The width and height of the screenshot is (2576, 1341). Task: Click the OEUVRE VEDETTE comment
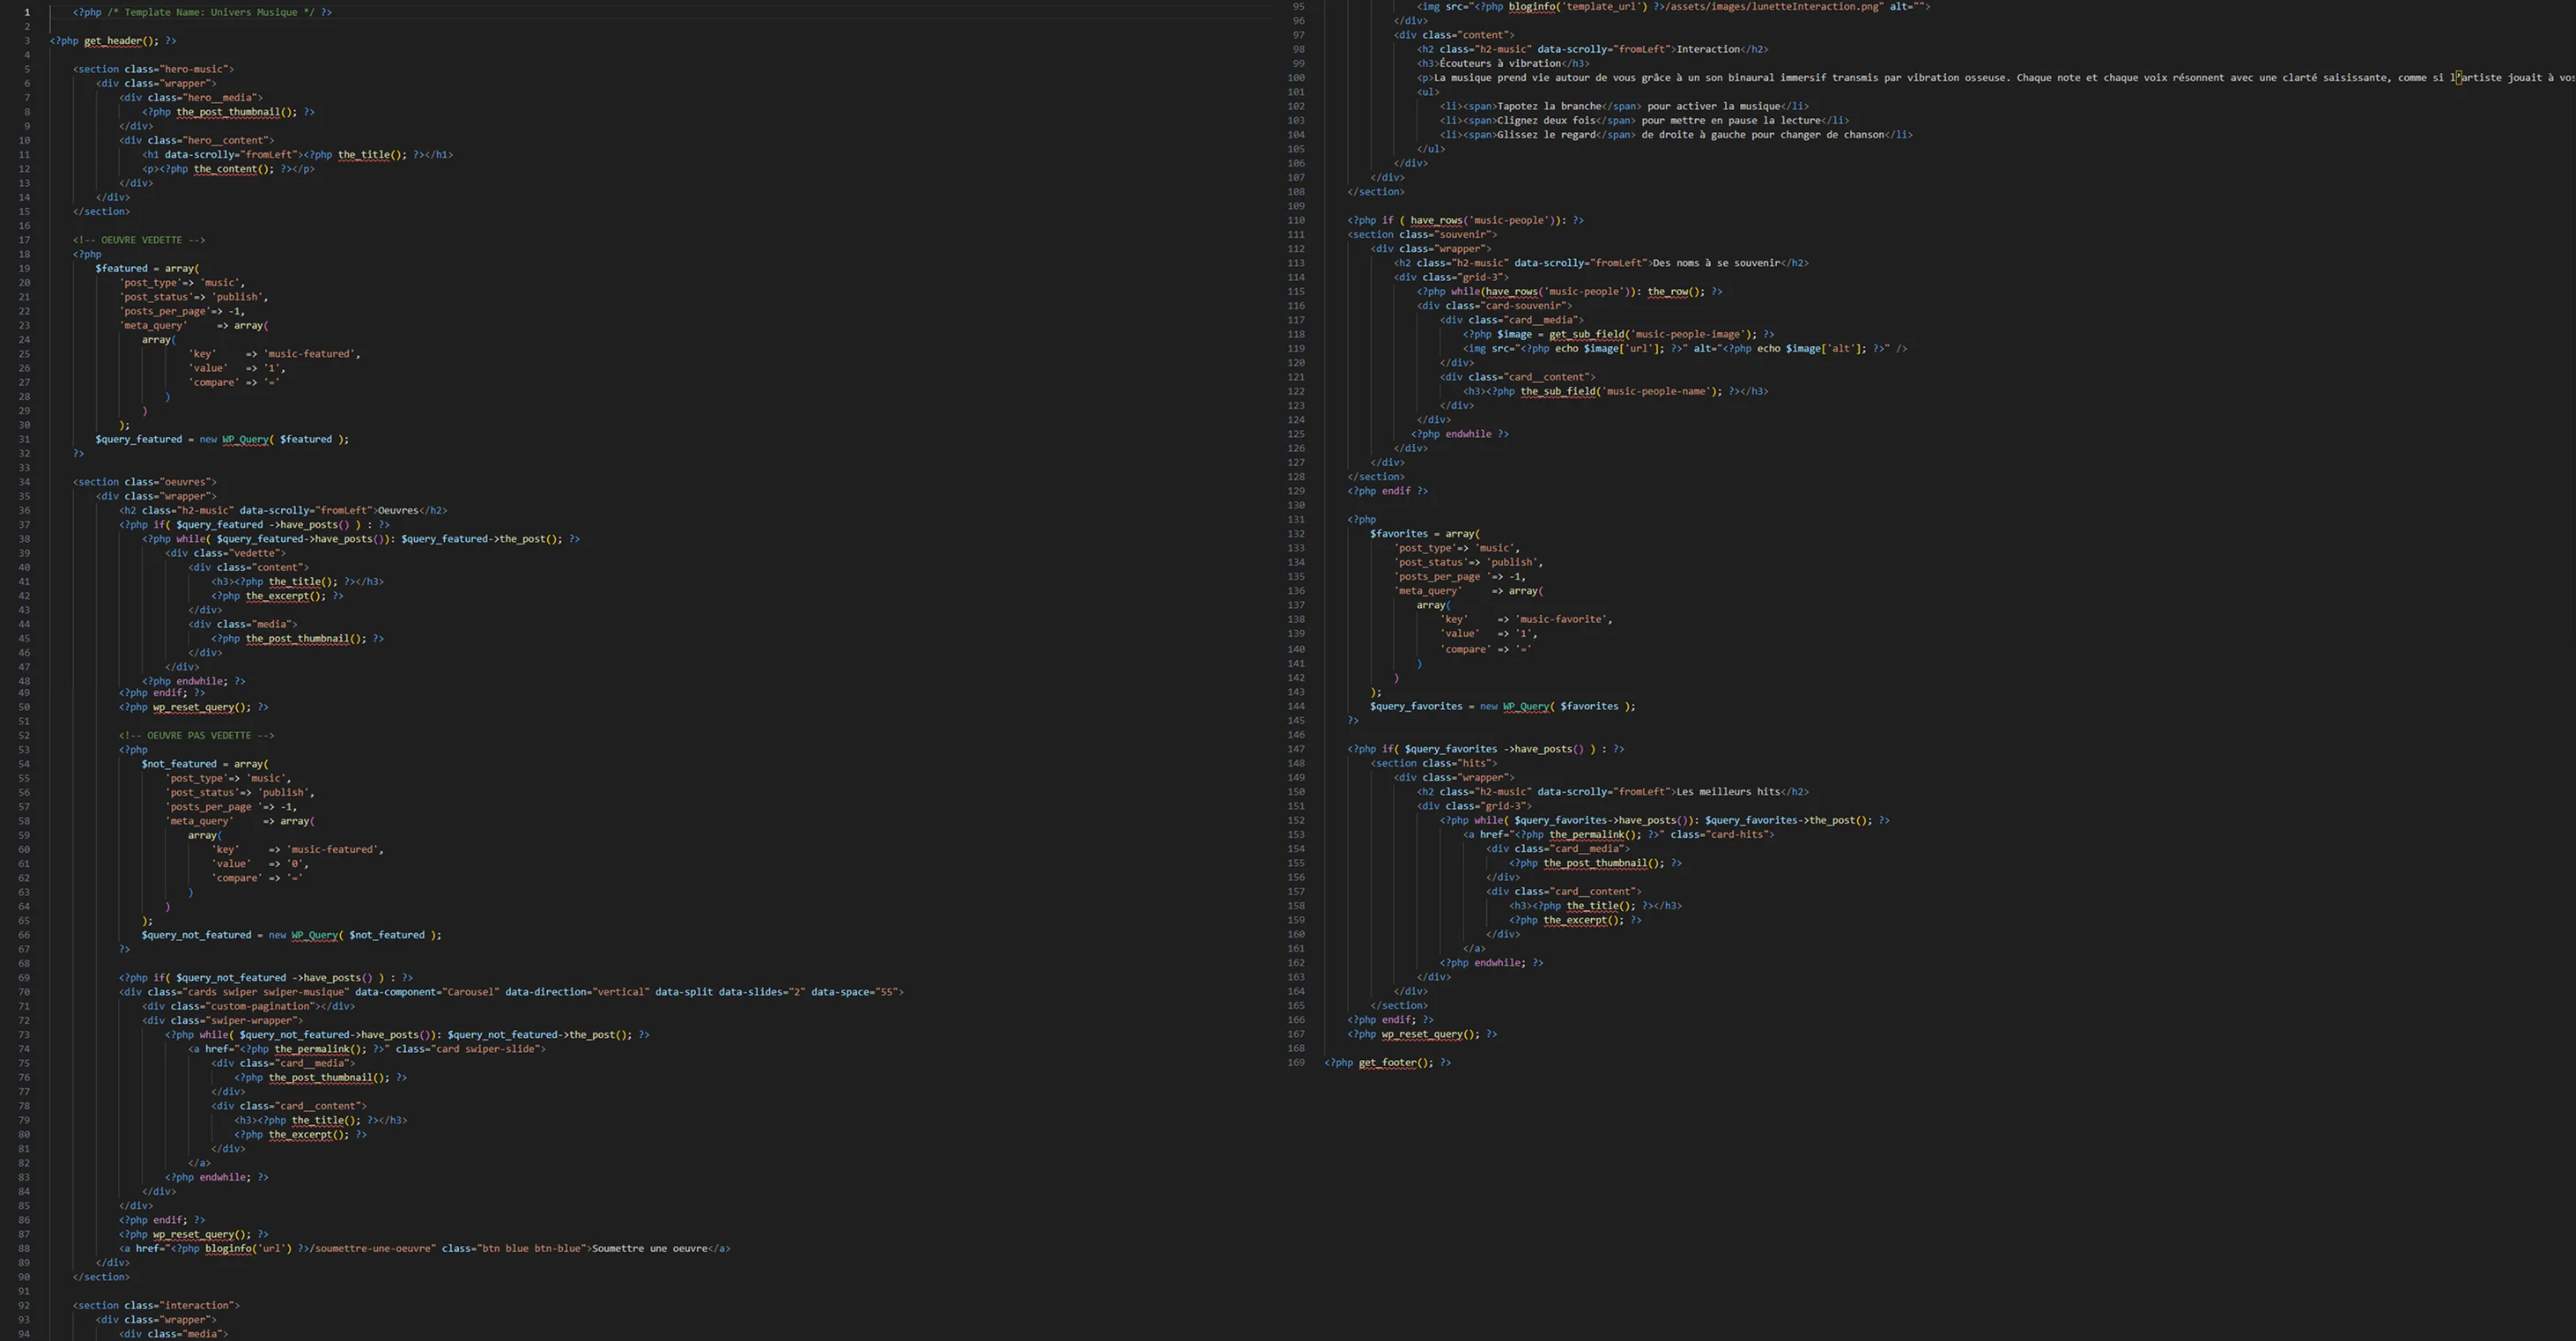138,240
